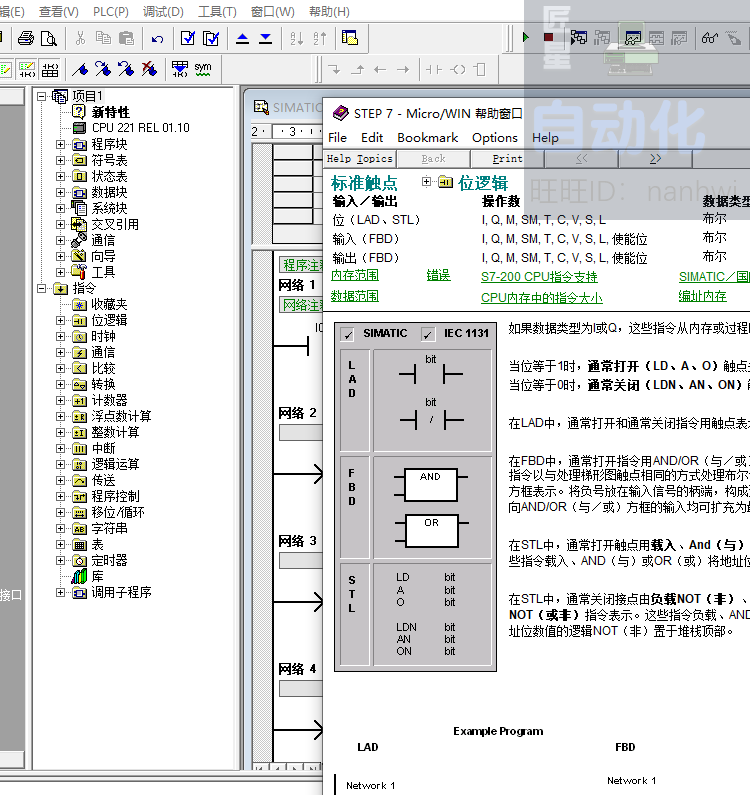Click the Compile icon

[x=188, y=39]
